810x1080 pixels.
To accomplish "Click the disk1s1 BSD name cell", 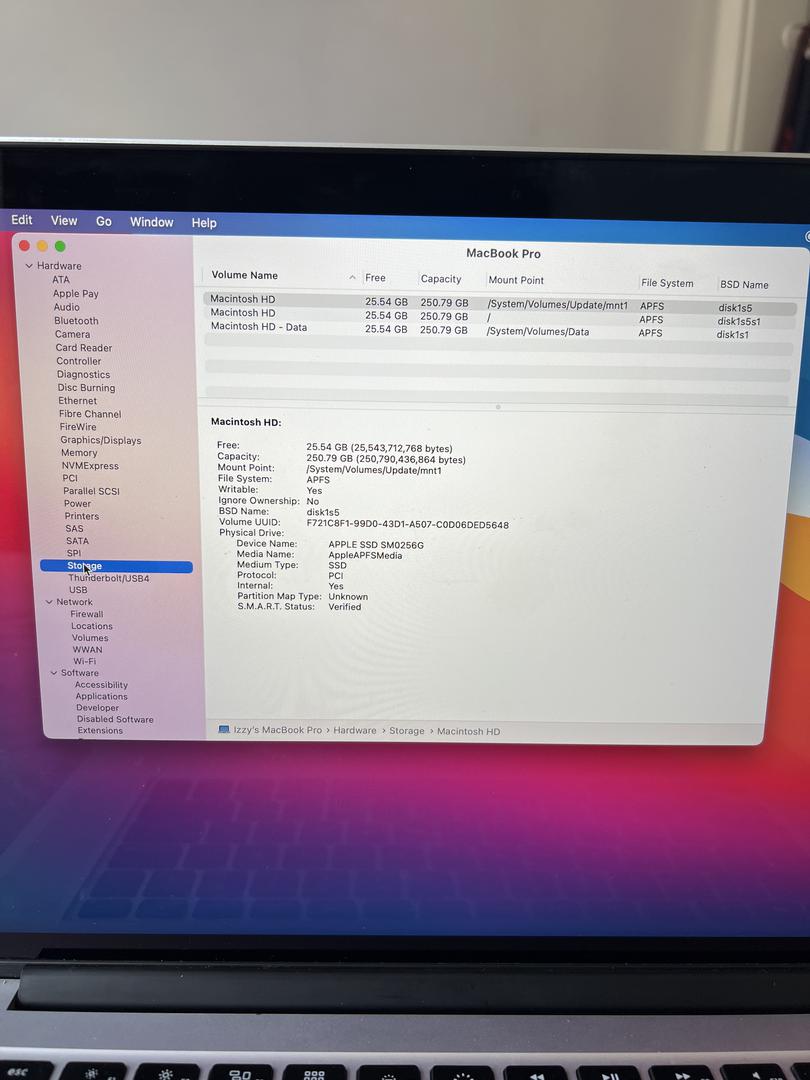I will (732, 335).
